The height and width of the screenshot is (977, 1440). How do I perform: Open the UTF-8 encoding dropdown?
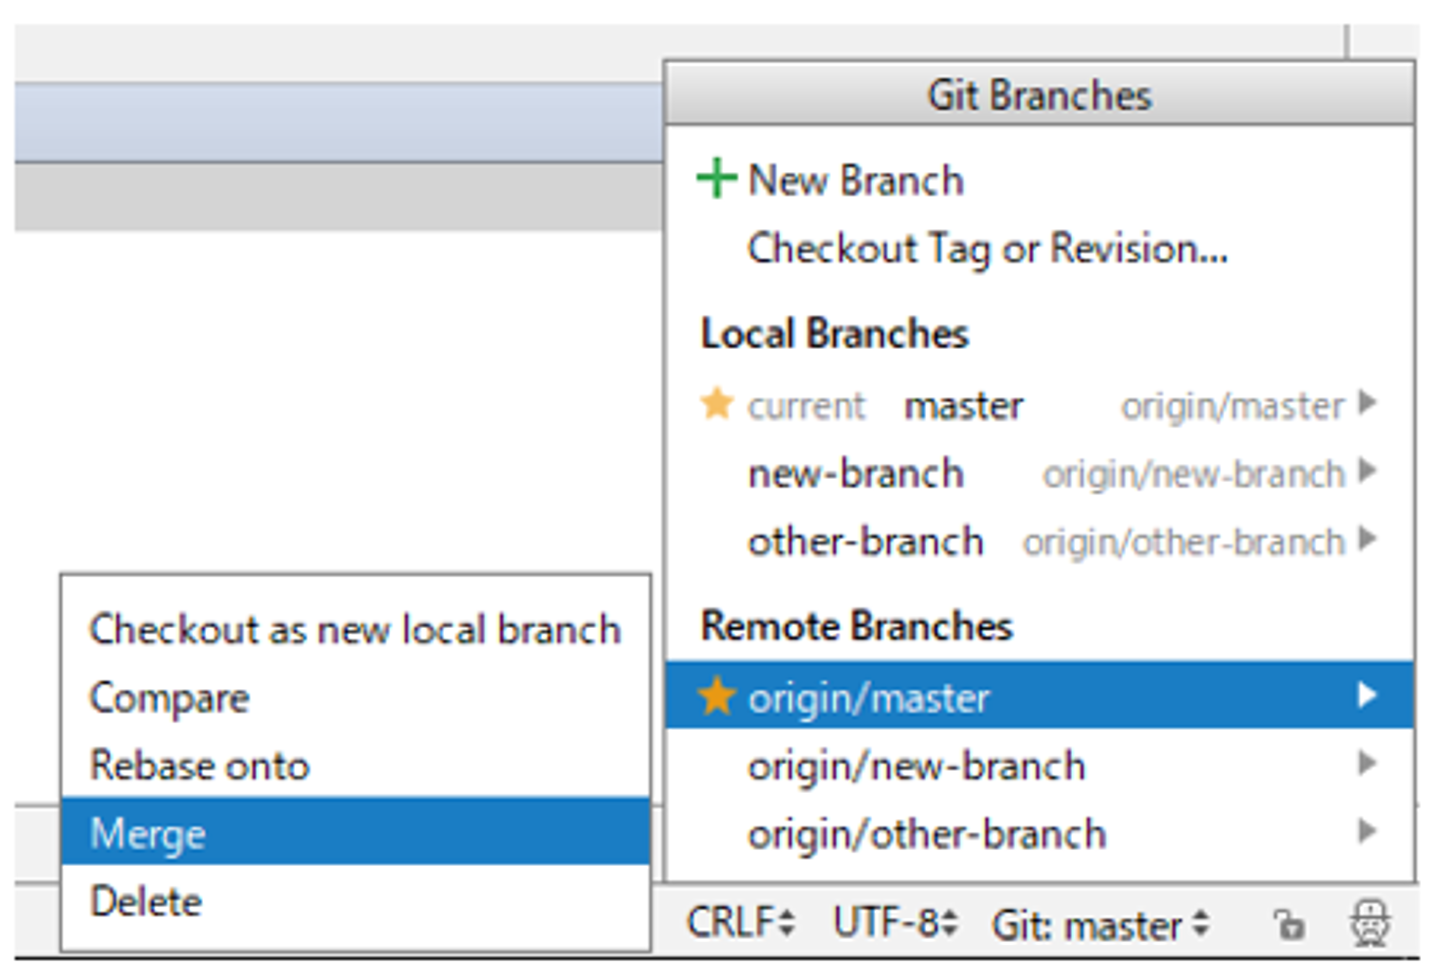895,923
